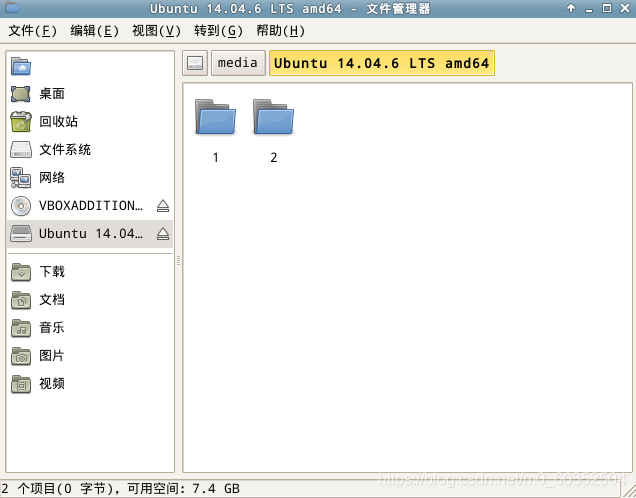The width and height of the screenshot is (636, 498).
Task: Maximize the file manager window
Action: point(607,8)
